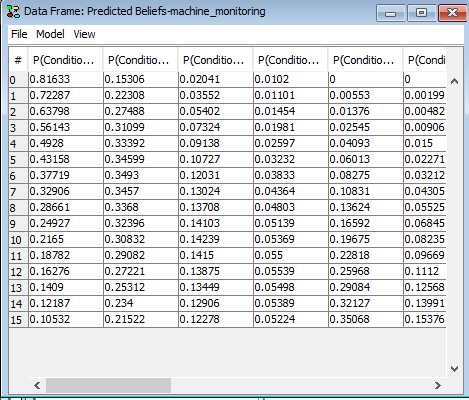
Task: Select row header number 7
Action: click(18, 192)
